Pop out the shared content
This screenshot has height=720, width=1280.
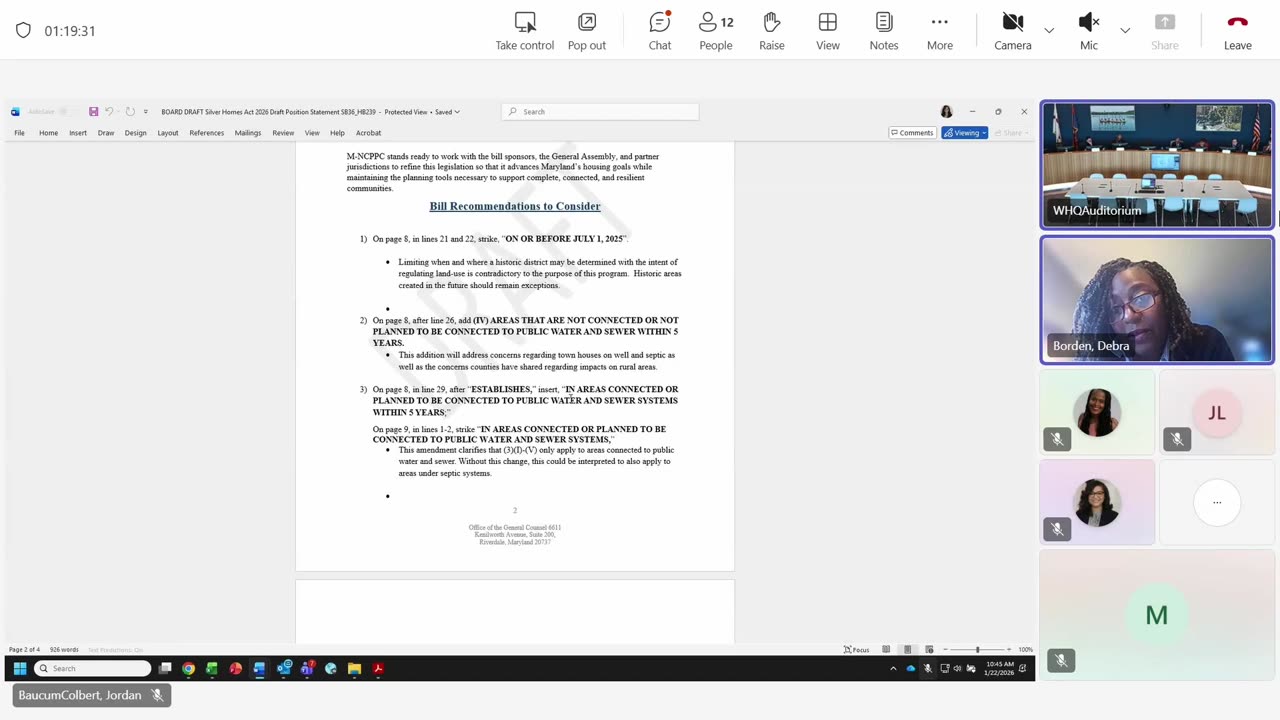(x=587, y=31)
